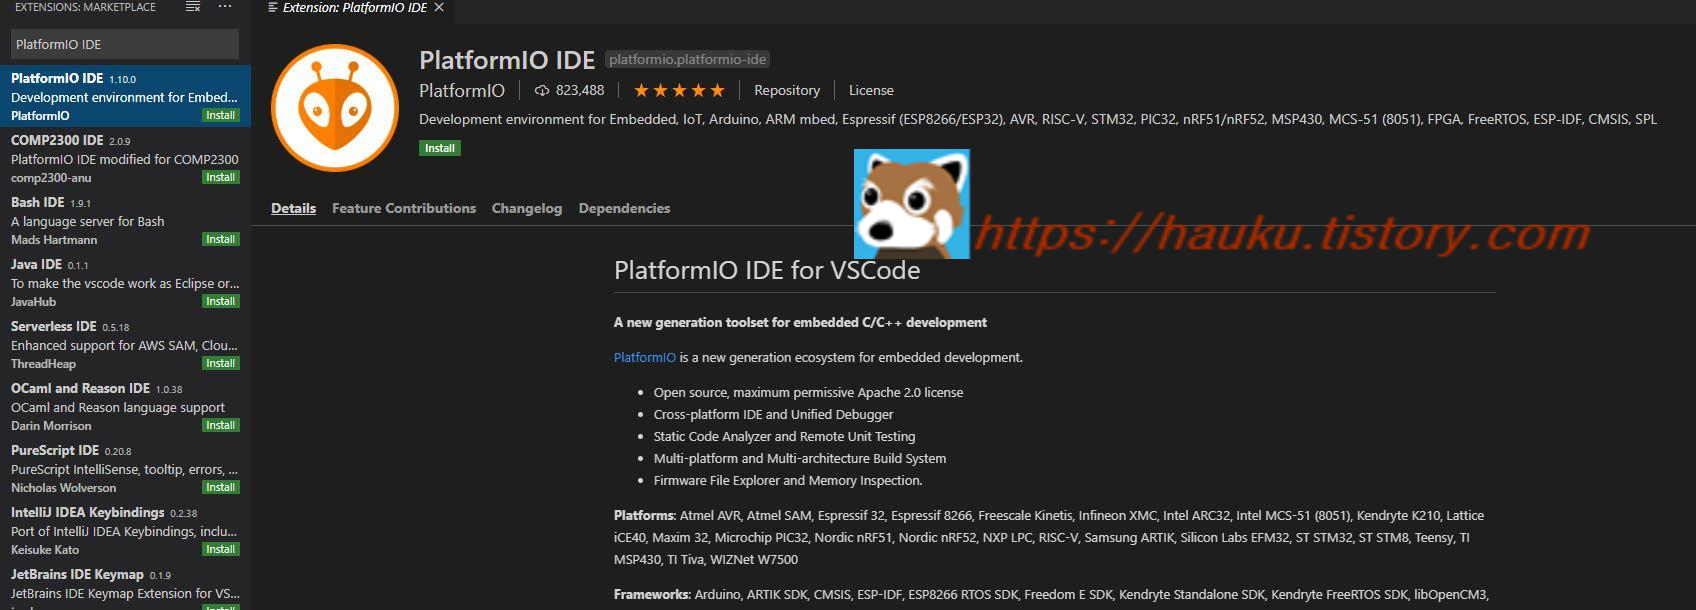This screenshot has height=610, width=1696.
Task: Install the Serverless IDE extension
Action: click(220, 363)
